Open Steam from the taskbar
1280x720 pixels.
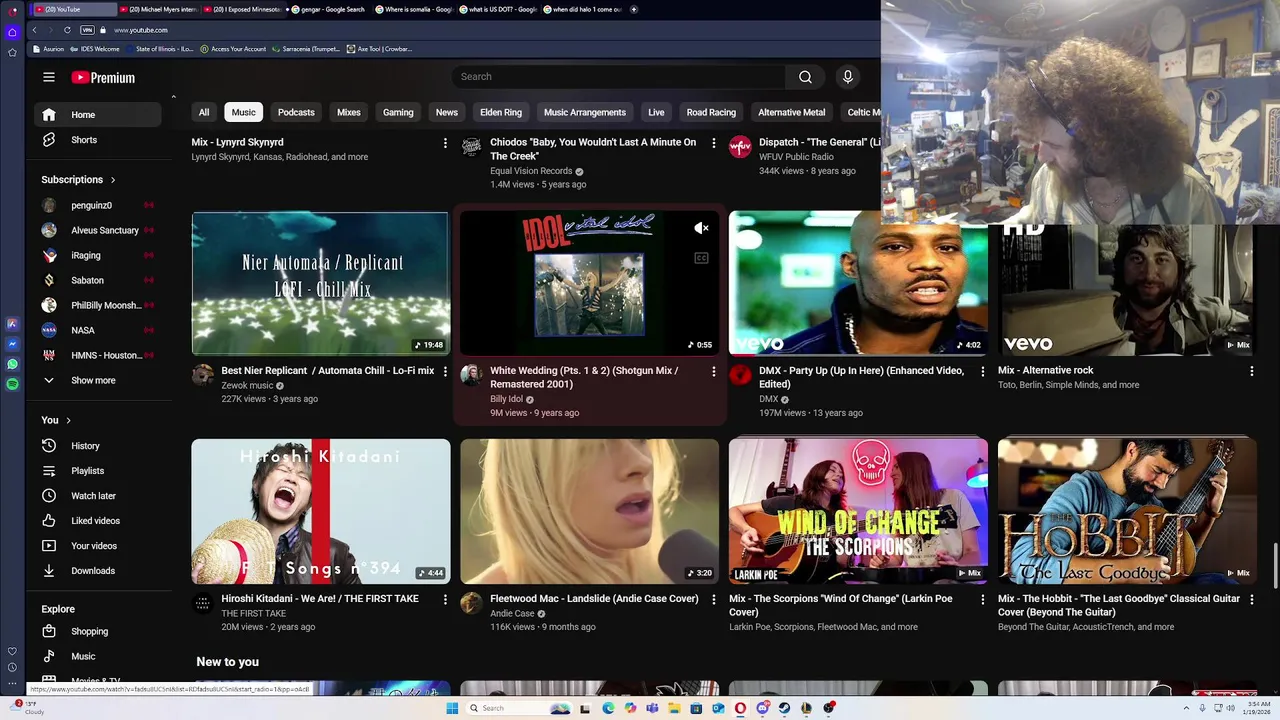pos(784,708)
